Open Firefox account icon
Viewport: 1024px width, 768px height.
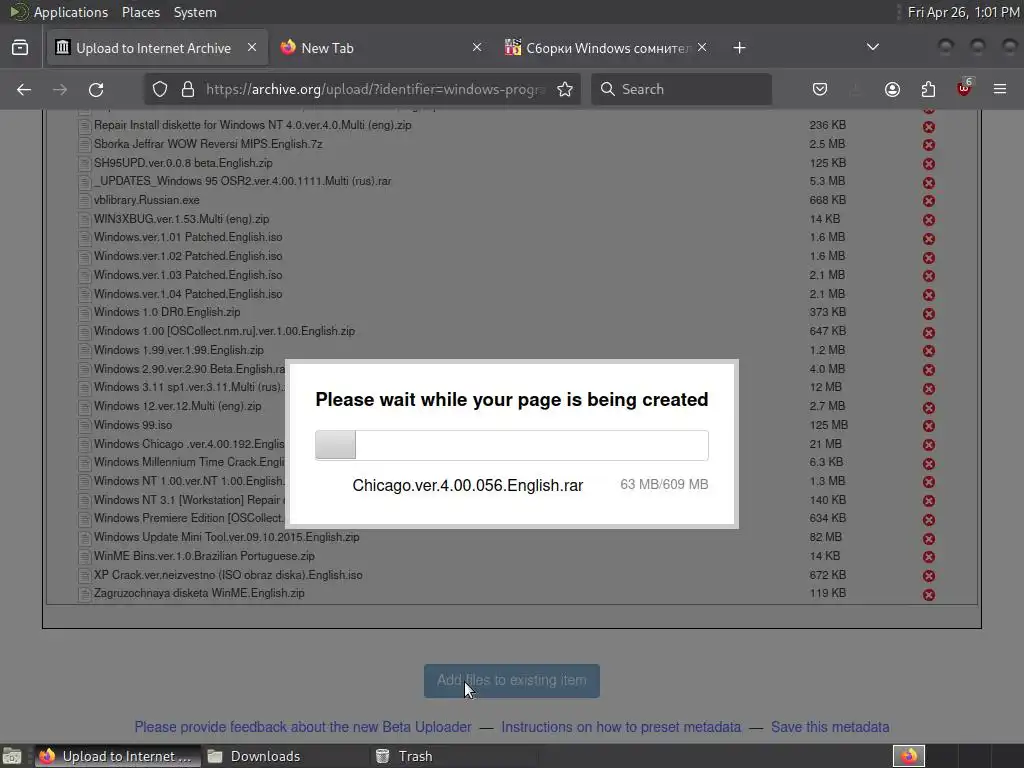892,89
